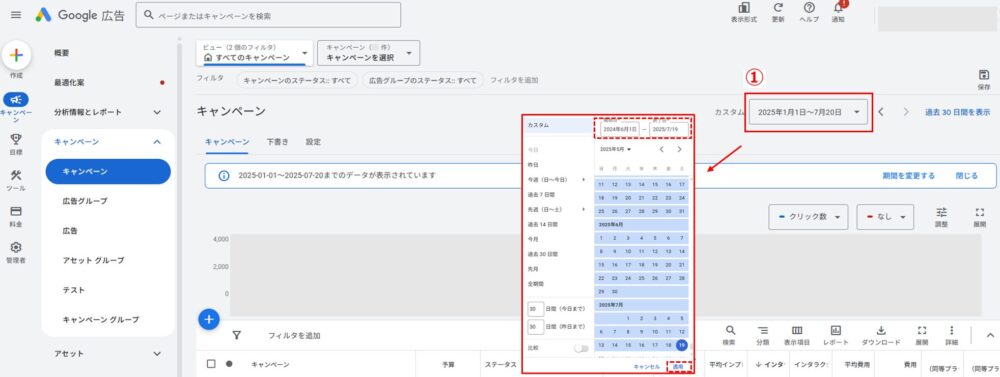Open 広告グループ in the sidebar
Image resolution: width=1000 pixels, height=377 pixels.
(x=85, y=201)
